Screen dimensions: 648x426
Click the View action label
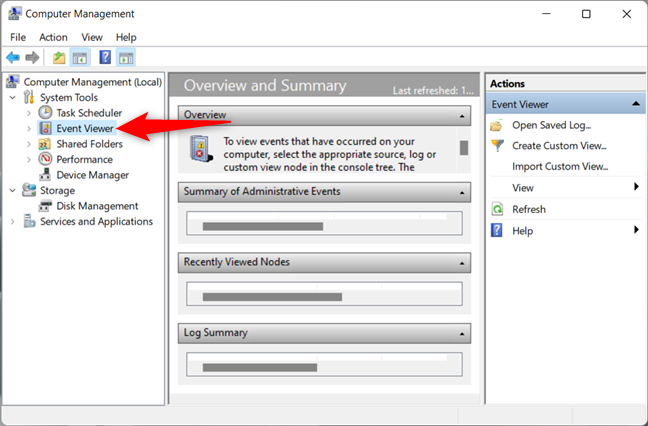coord(523,188)
